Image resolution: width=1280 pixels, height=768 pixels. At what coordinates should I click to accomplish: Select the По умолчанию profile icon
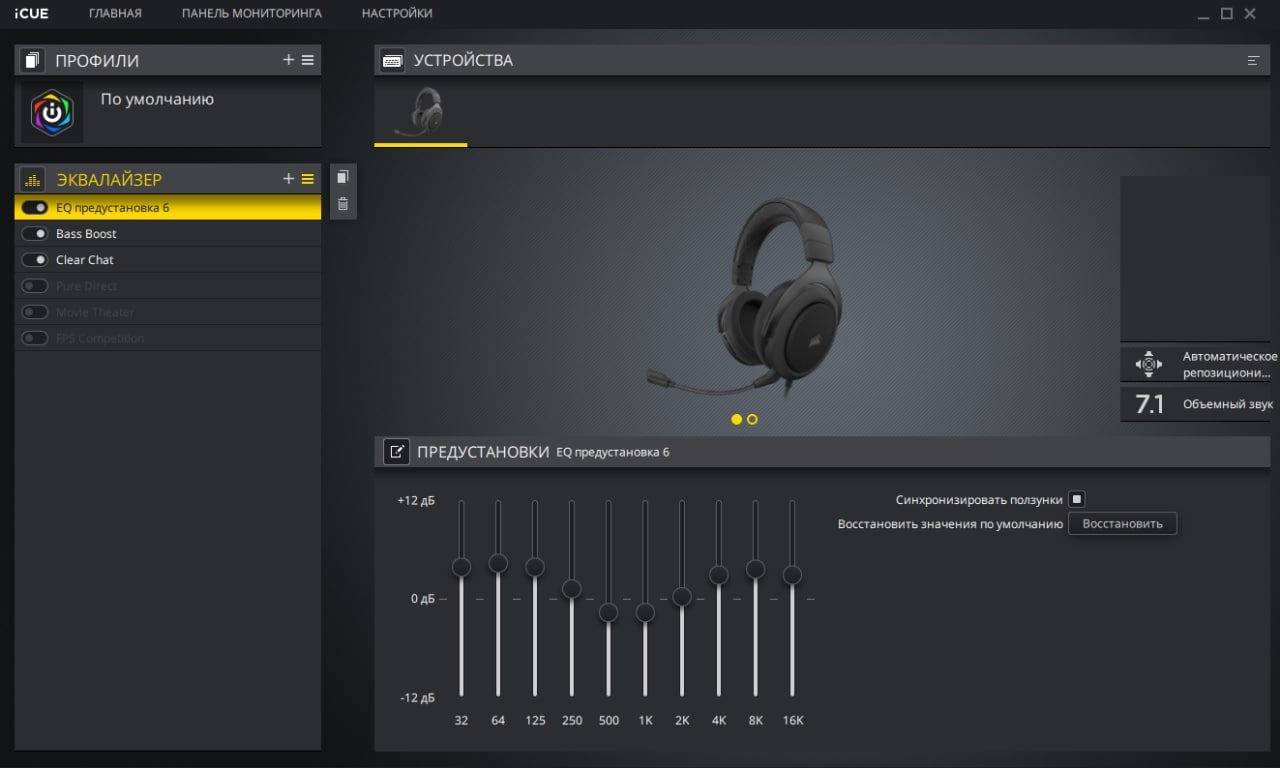click(x=52, y=113)
